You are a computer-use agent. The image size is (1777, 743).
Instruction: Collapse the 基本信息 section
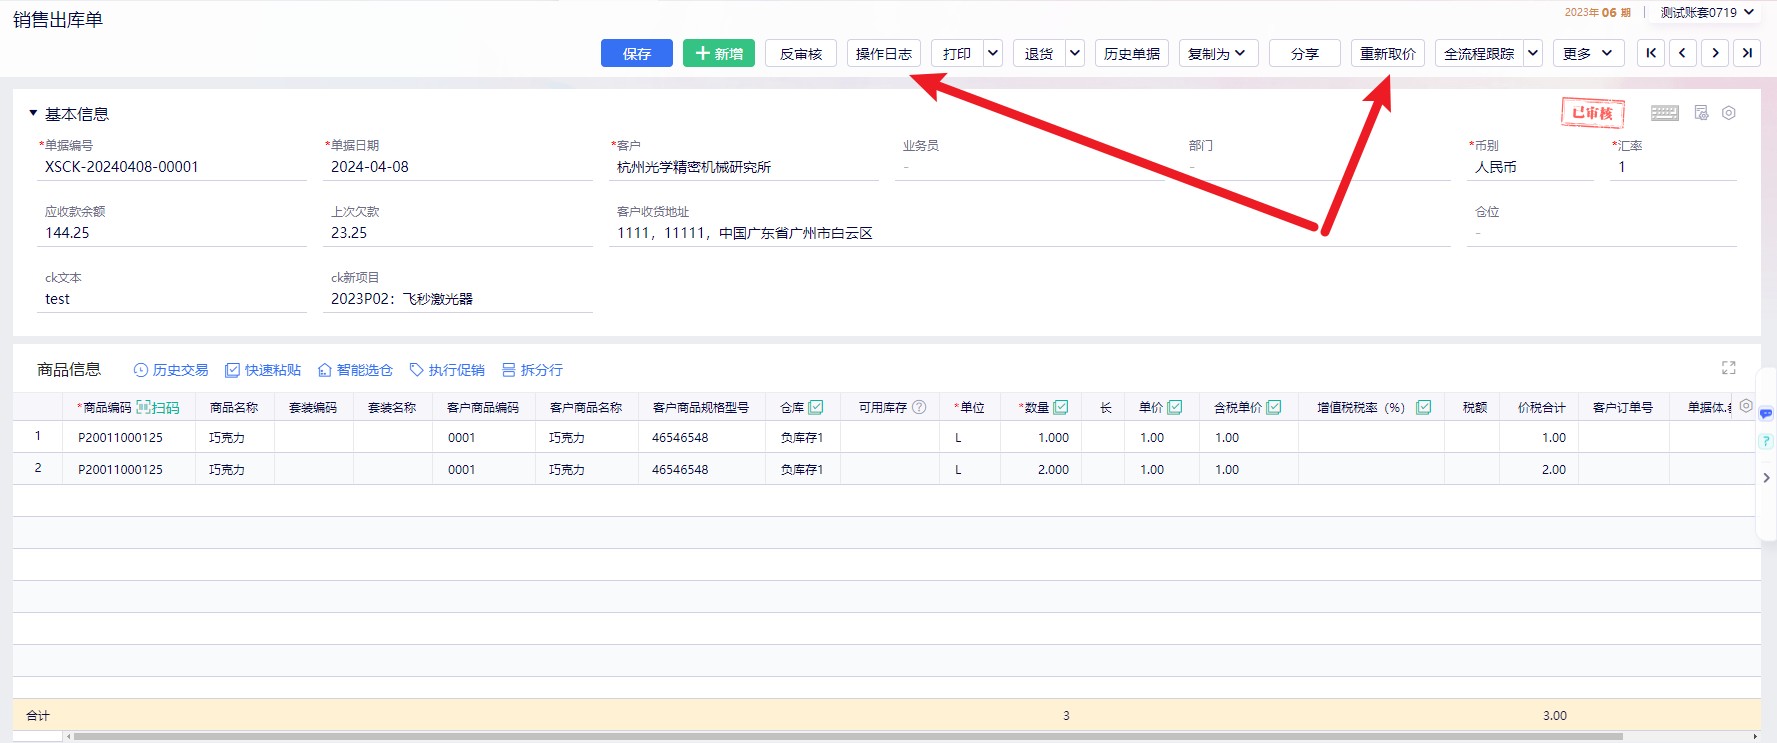pyautogui.click(x=33, y=113)
